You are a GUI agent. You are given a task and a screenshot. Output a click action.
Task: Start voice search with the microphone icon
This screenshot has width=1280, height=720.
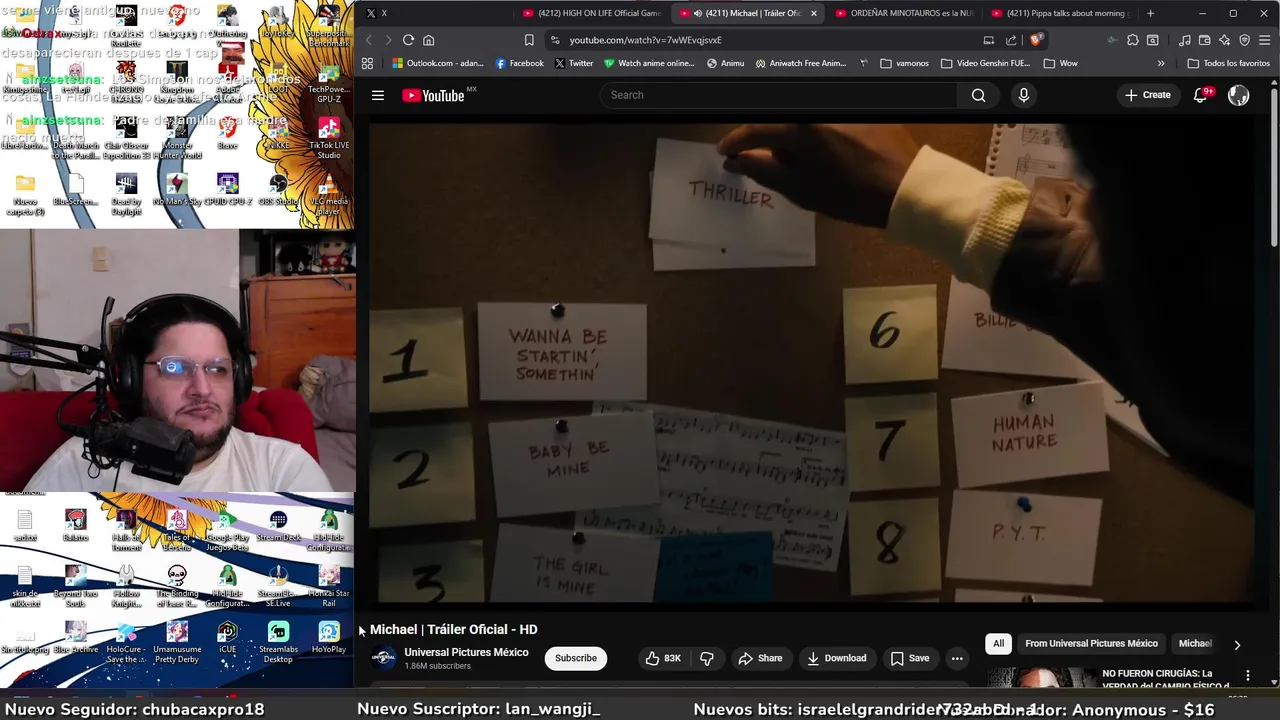point(1023,95)
